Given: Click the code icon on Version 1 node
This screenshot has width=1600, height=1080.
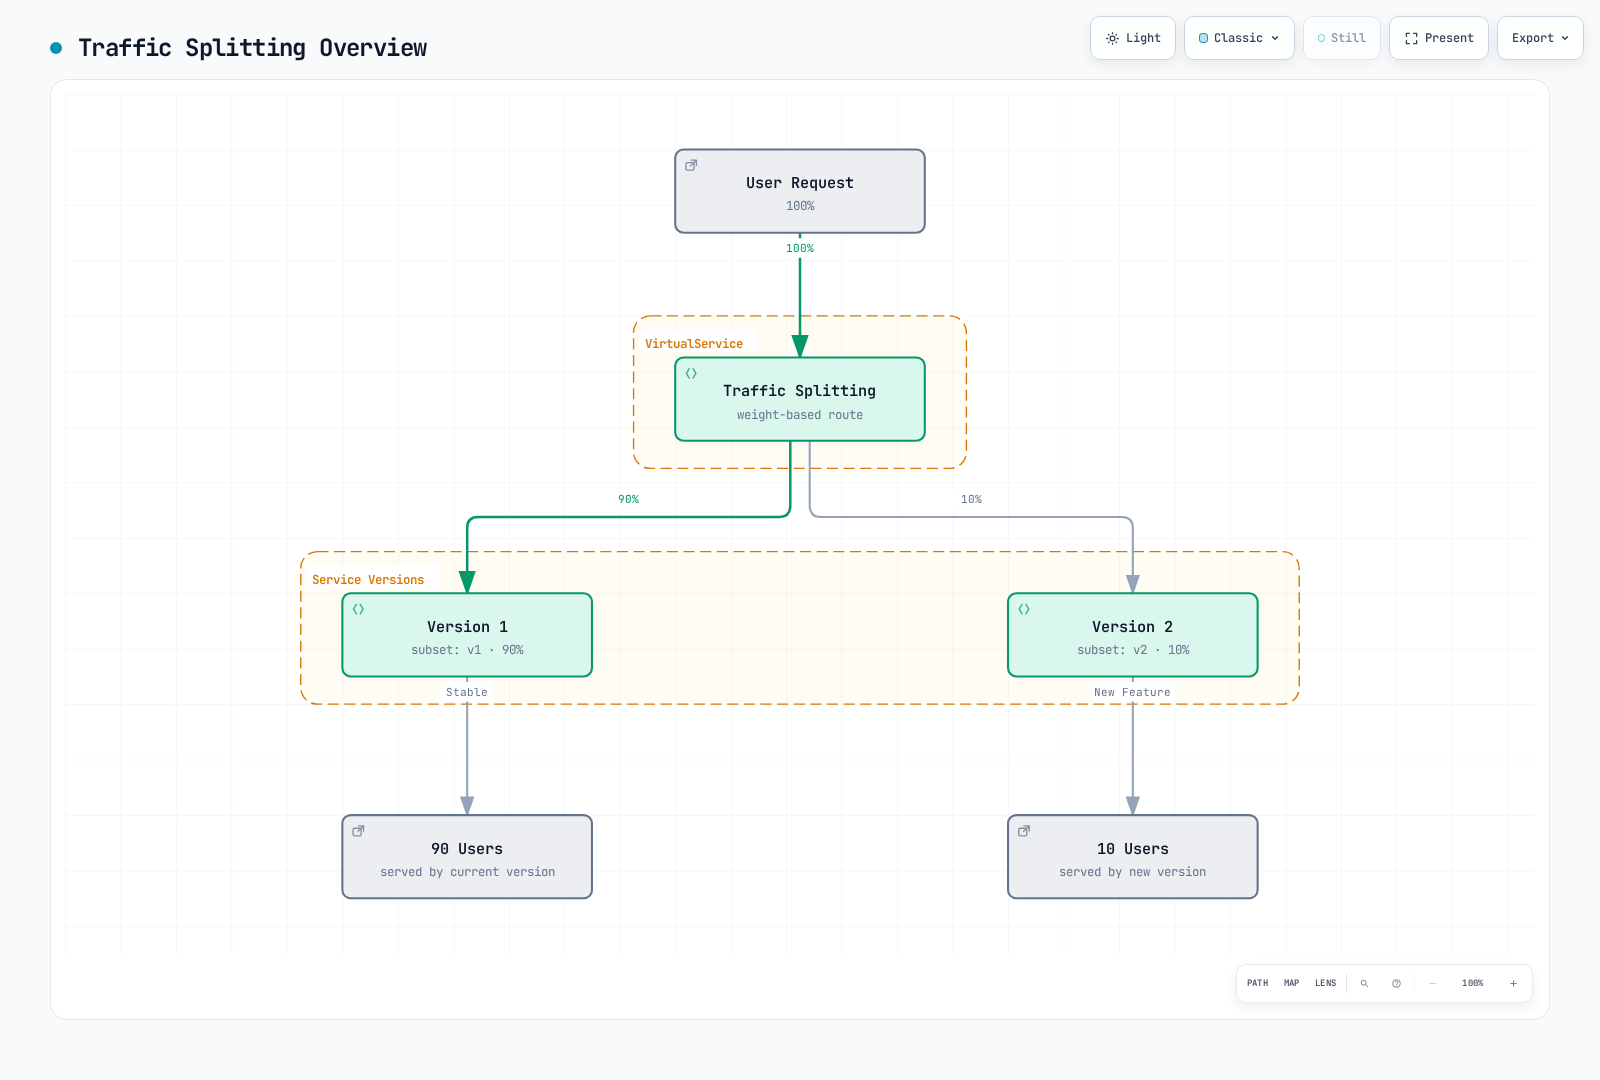Looking at the screenshot, I should point(358,609).
